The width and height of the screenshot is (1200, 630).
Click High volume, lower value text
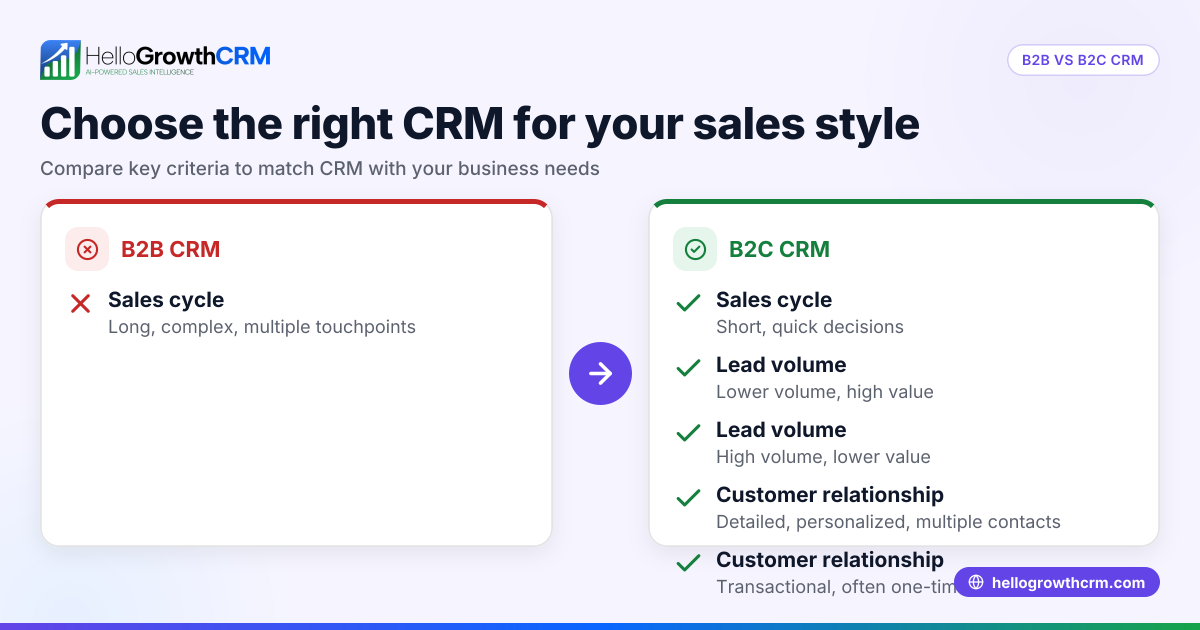pos(823,457)
